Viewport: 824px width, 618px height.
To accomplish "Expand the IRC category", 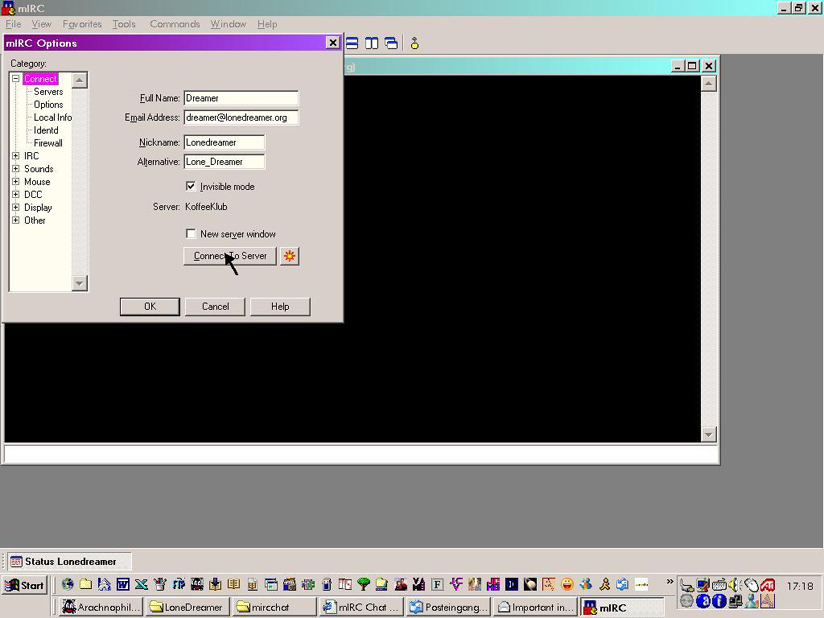I will coord(16,156).
